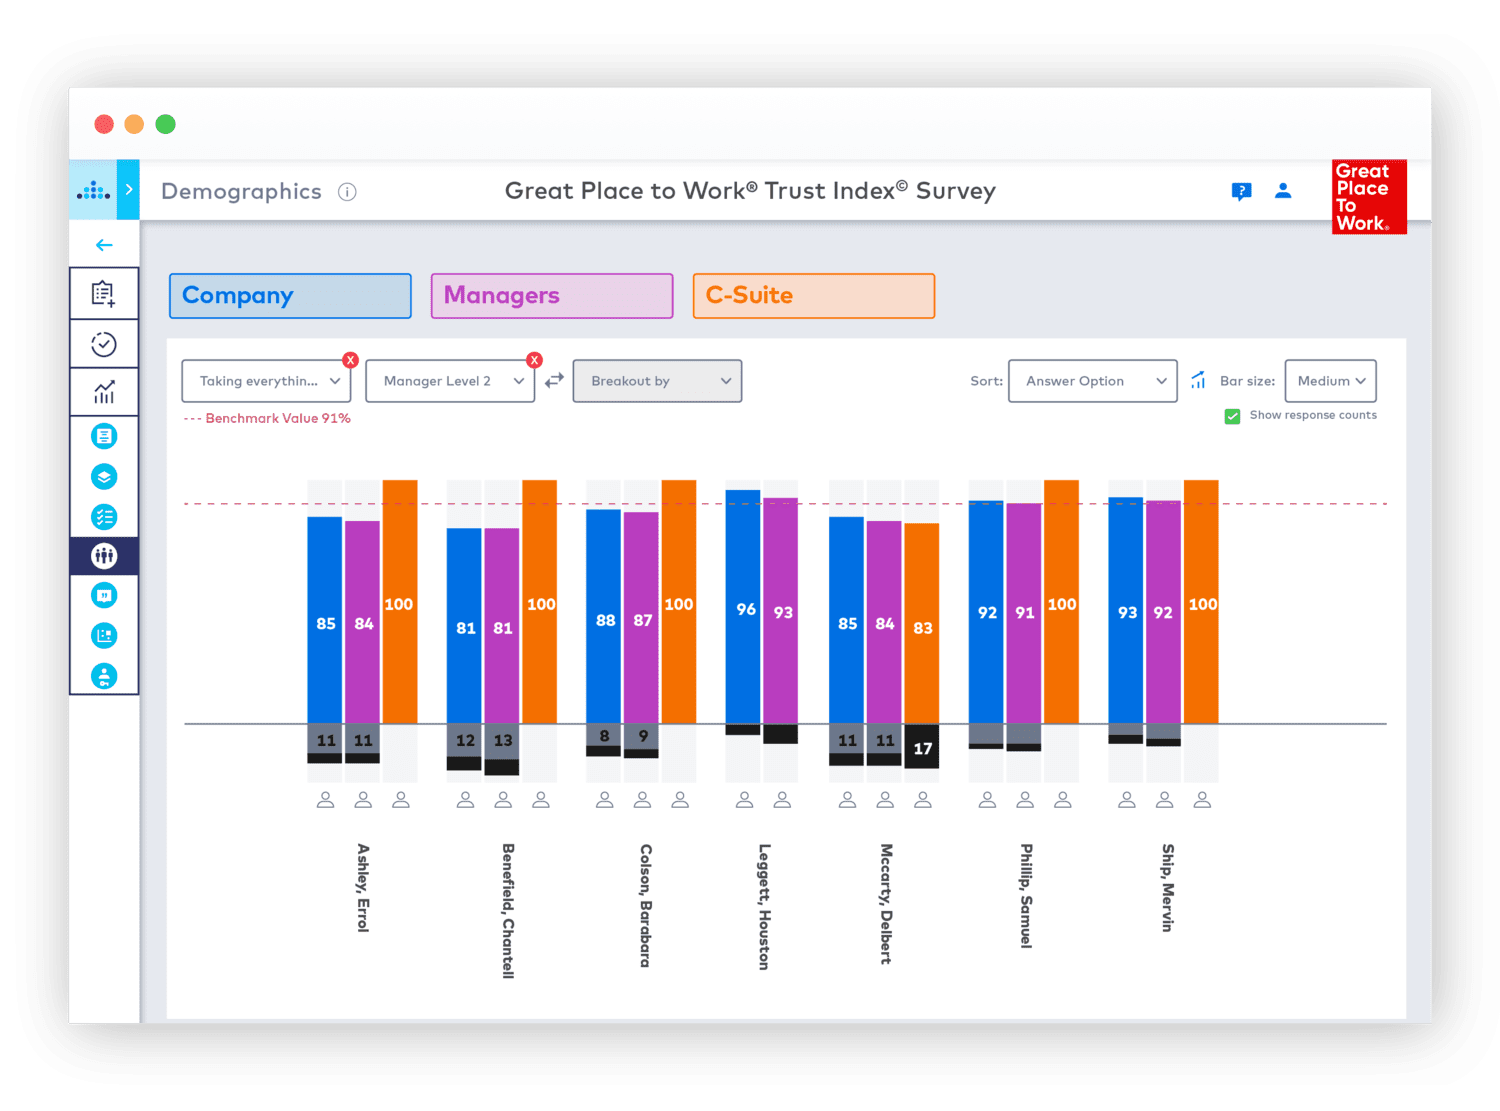
Task: Click the Leggett, Houston axis label
Action: click(x=764, y=907)
